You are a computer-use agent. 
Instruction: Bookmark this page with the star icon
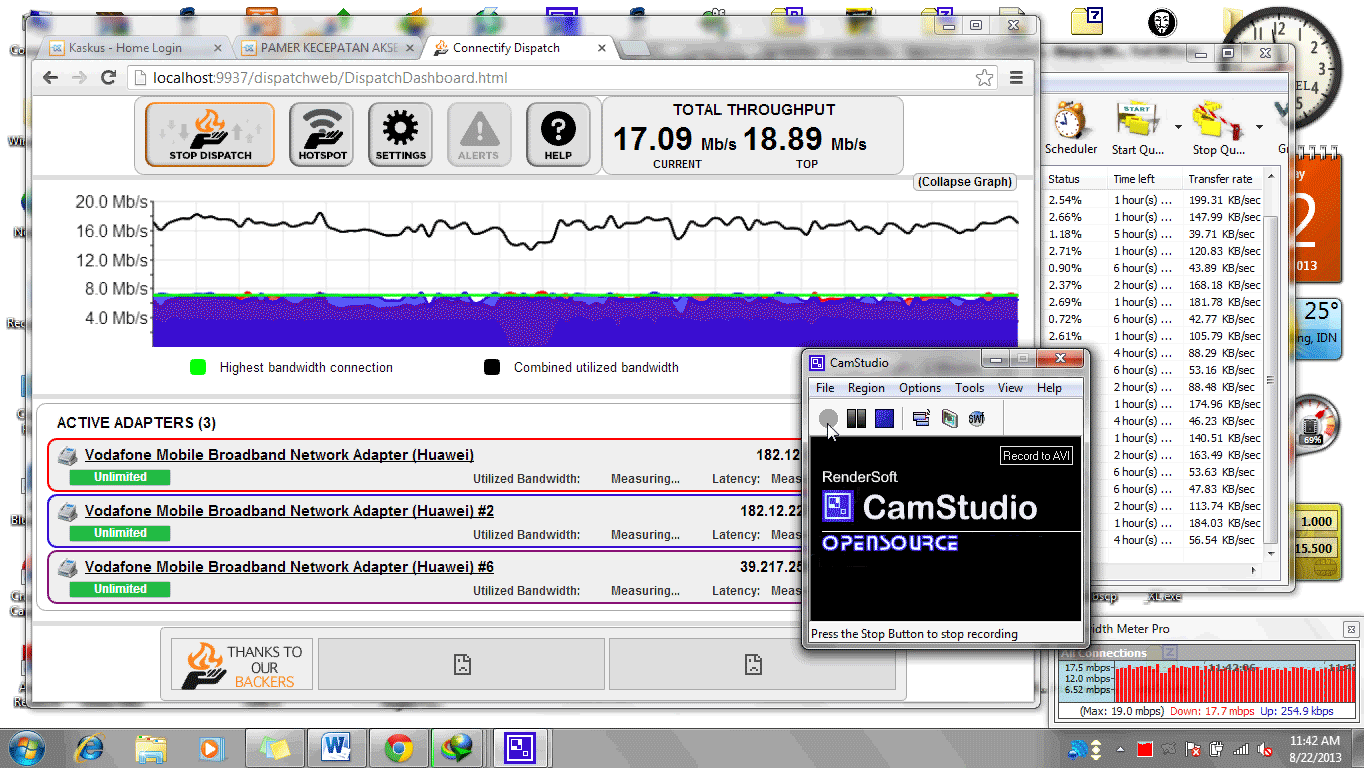click(x=984, y=78)
